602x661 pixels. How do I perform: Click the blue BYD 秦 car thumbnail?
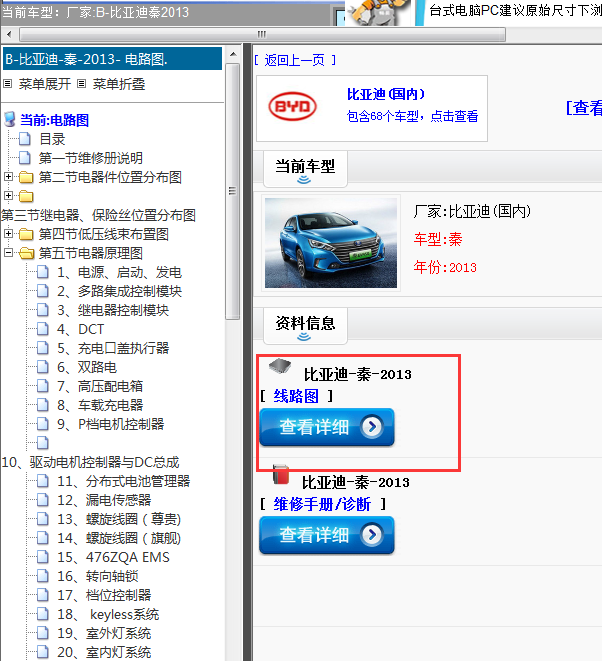[x=331, y=243]
